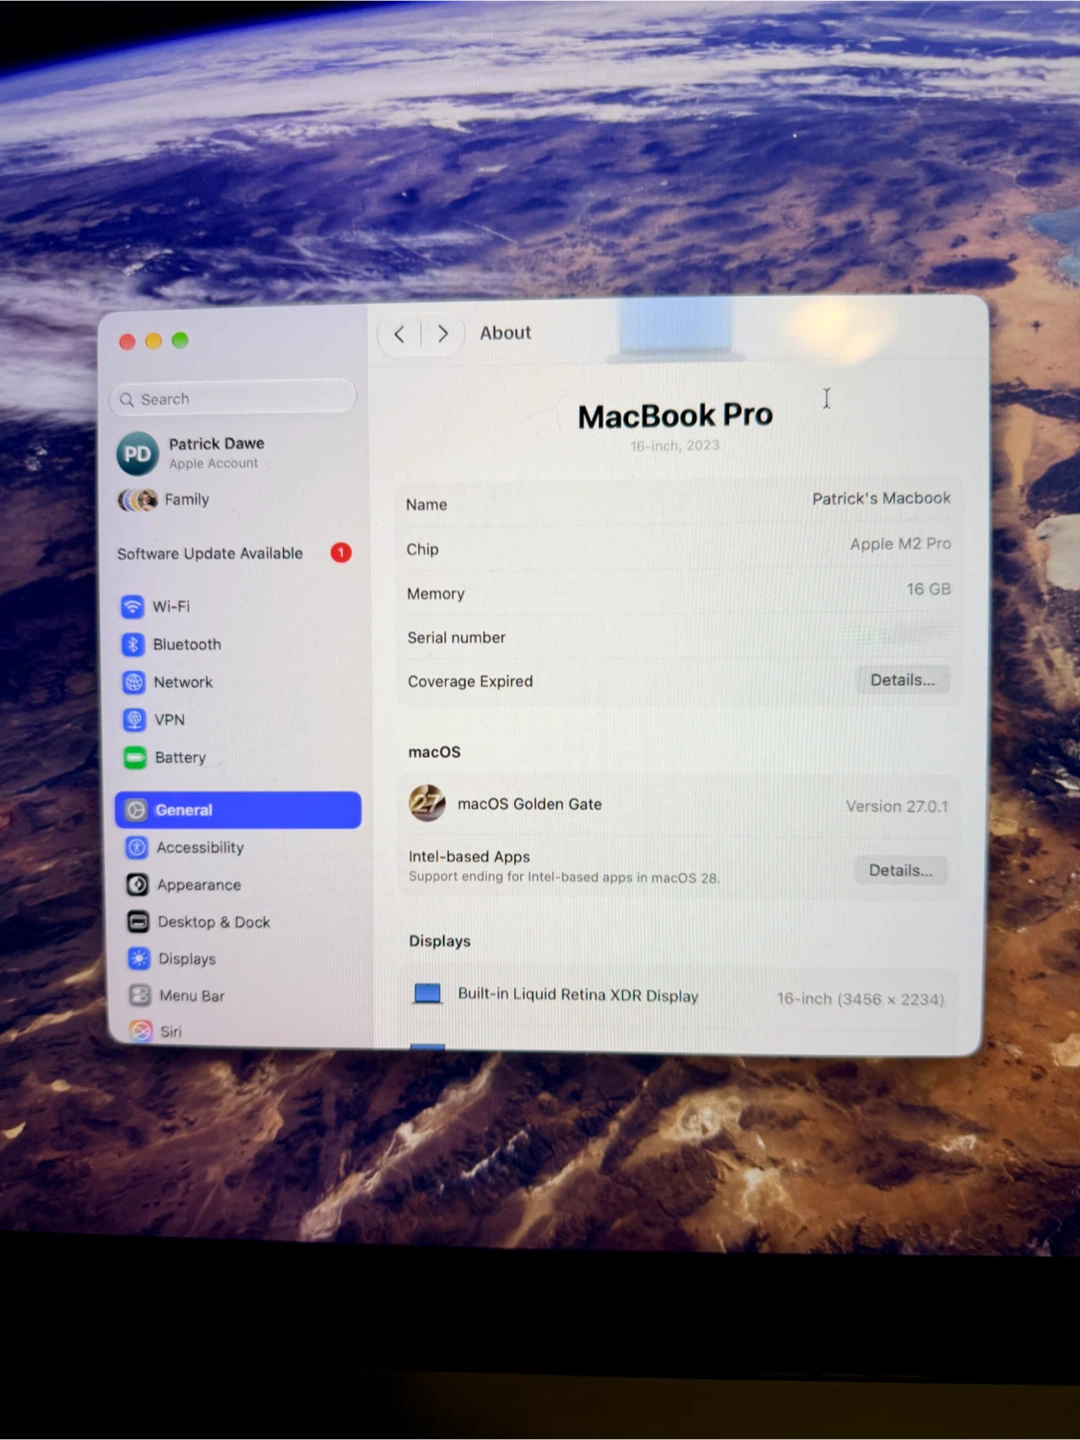The height and width of the screenshot is (1440, 1080).
Task: Click the Serial number row label
Action: pyautogui.click(x=456, y=637)
